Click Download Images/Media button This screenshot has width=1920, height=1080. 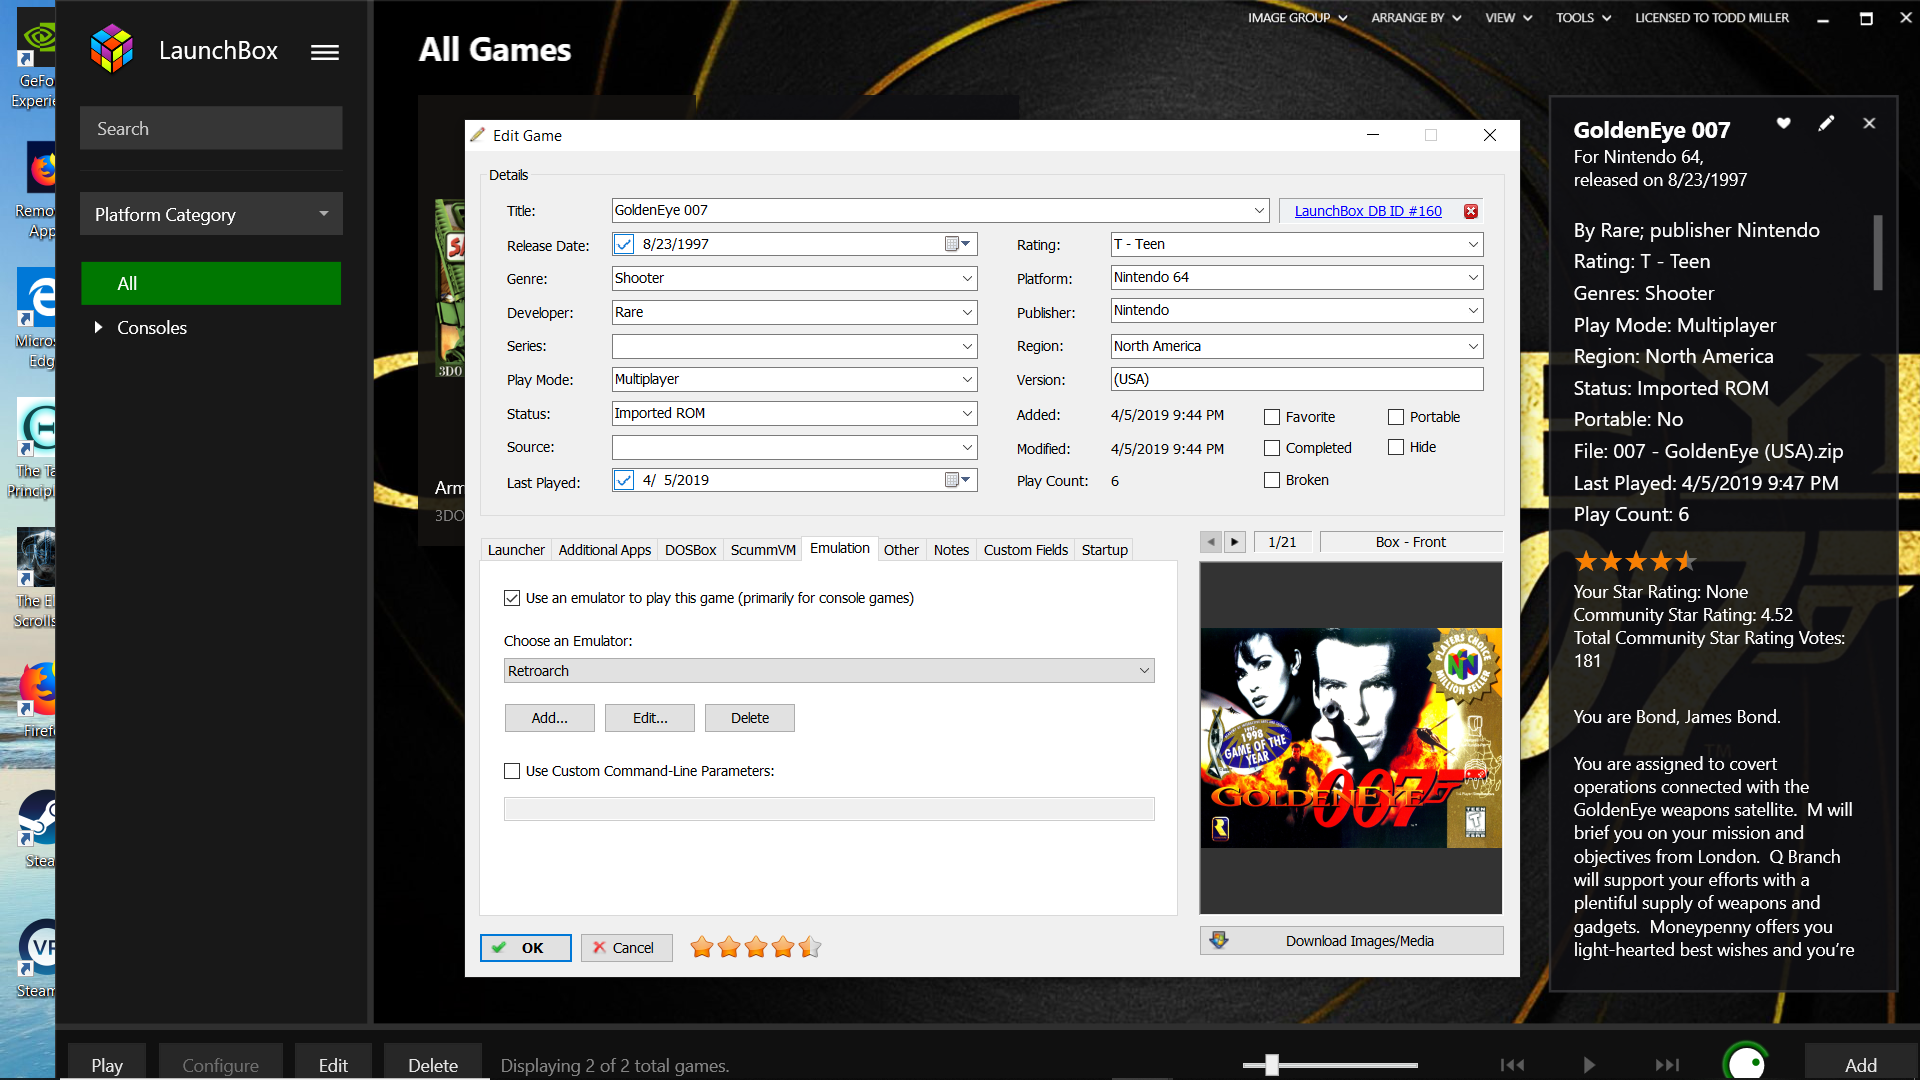pyautogui.click(x=1351, y=941)
